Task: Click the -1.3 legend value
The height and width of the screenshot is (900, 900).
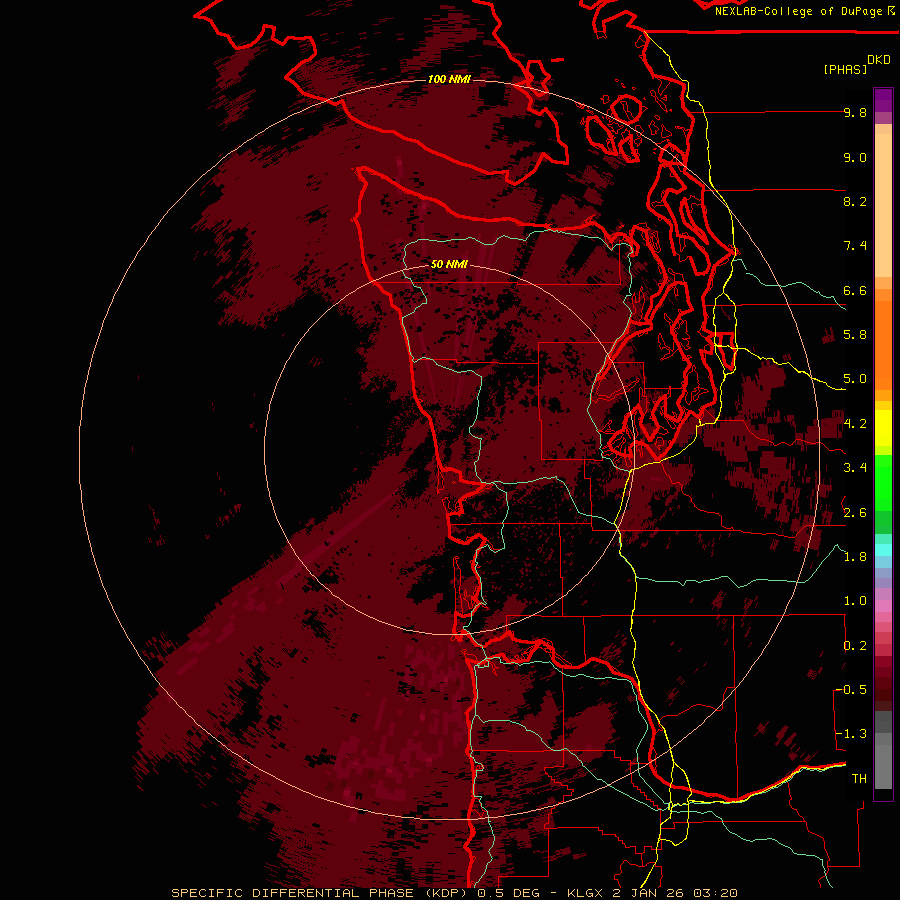Action: click(x=851, y=734)
